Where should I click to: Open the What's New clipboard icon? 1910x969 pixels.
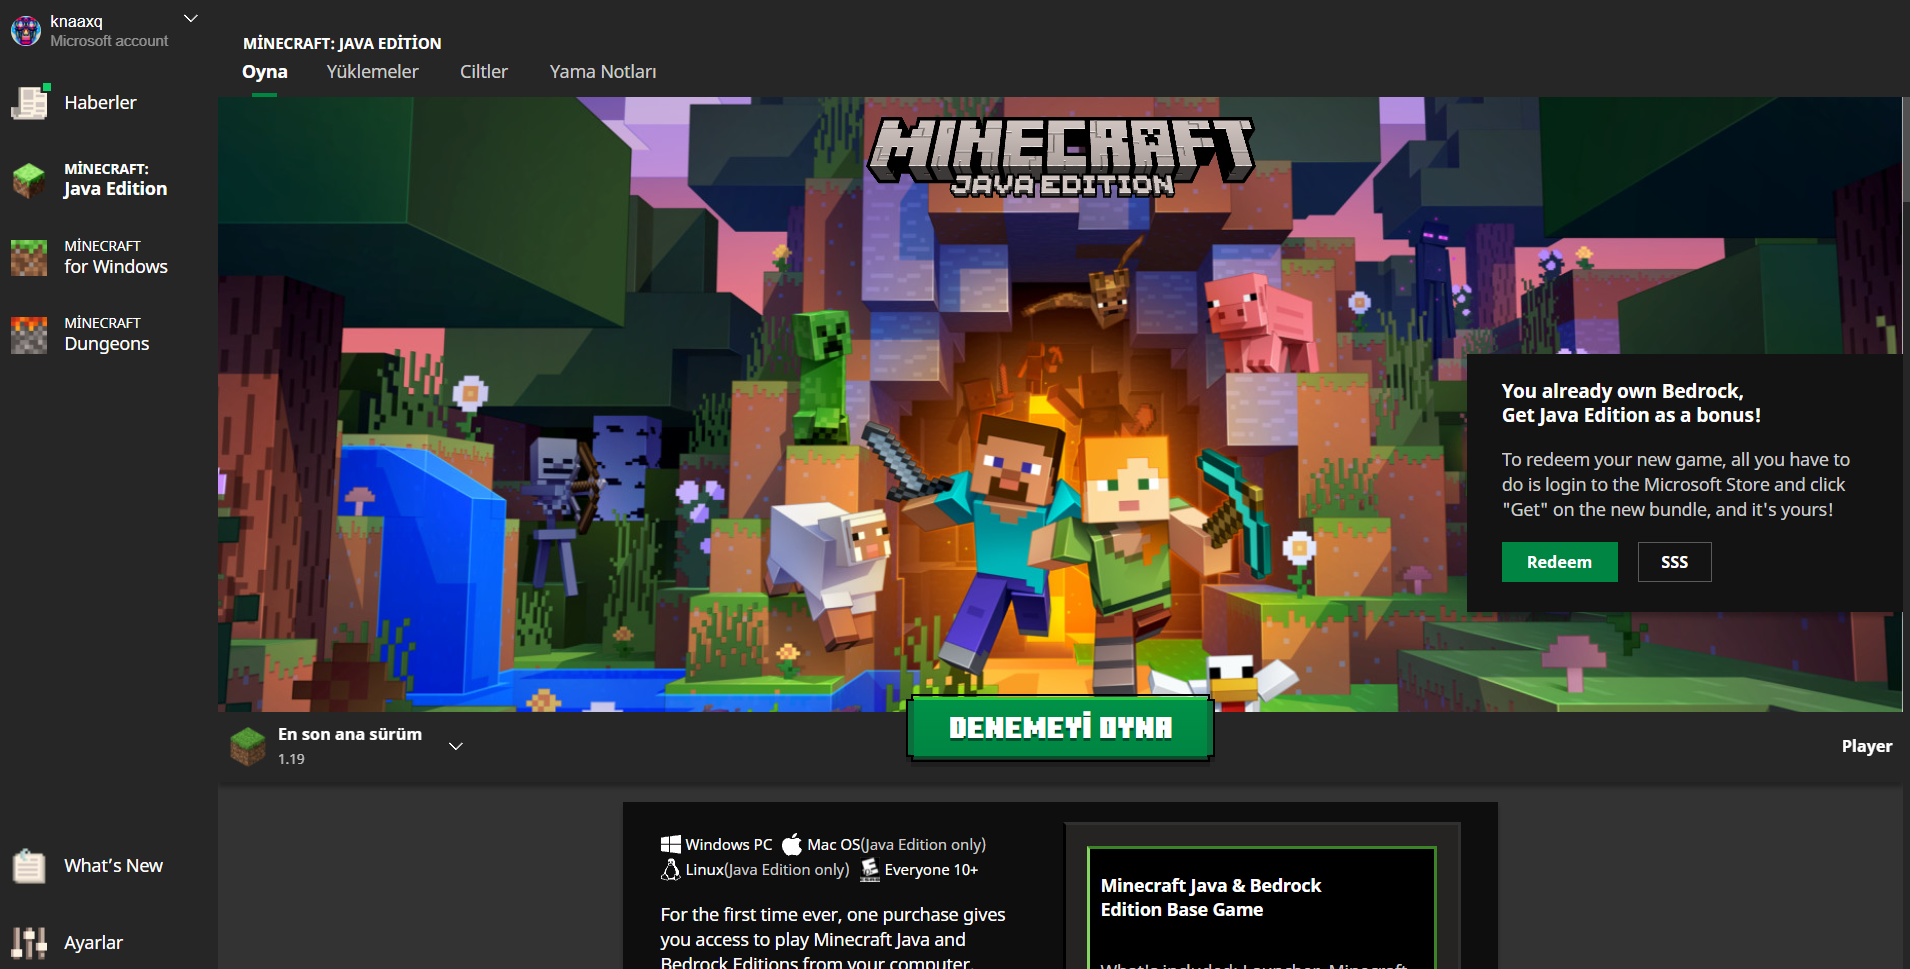click(29, 866)
